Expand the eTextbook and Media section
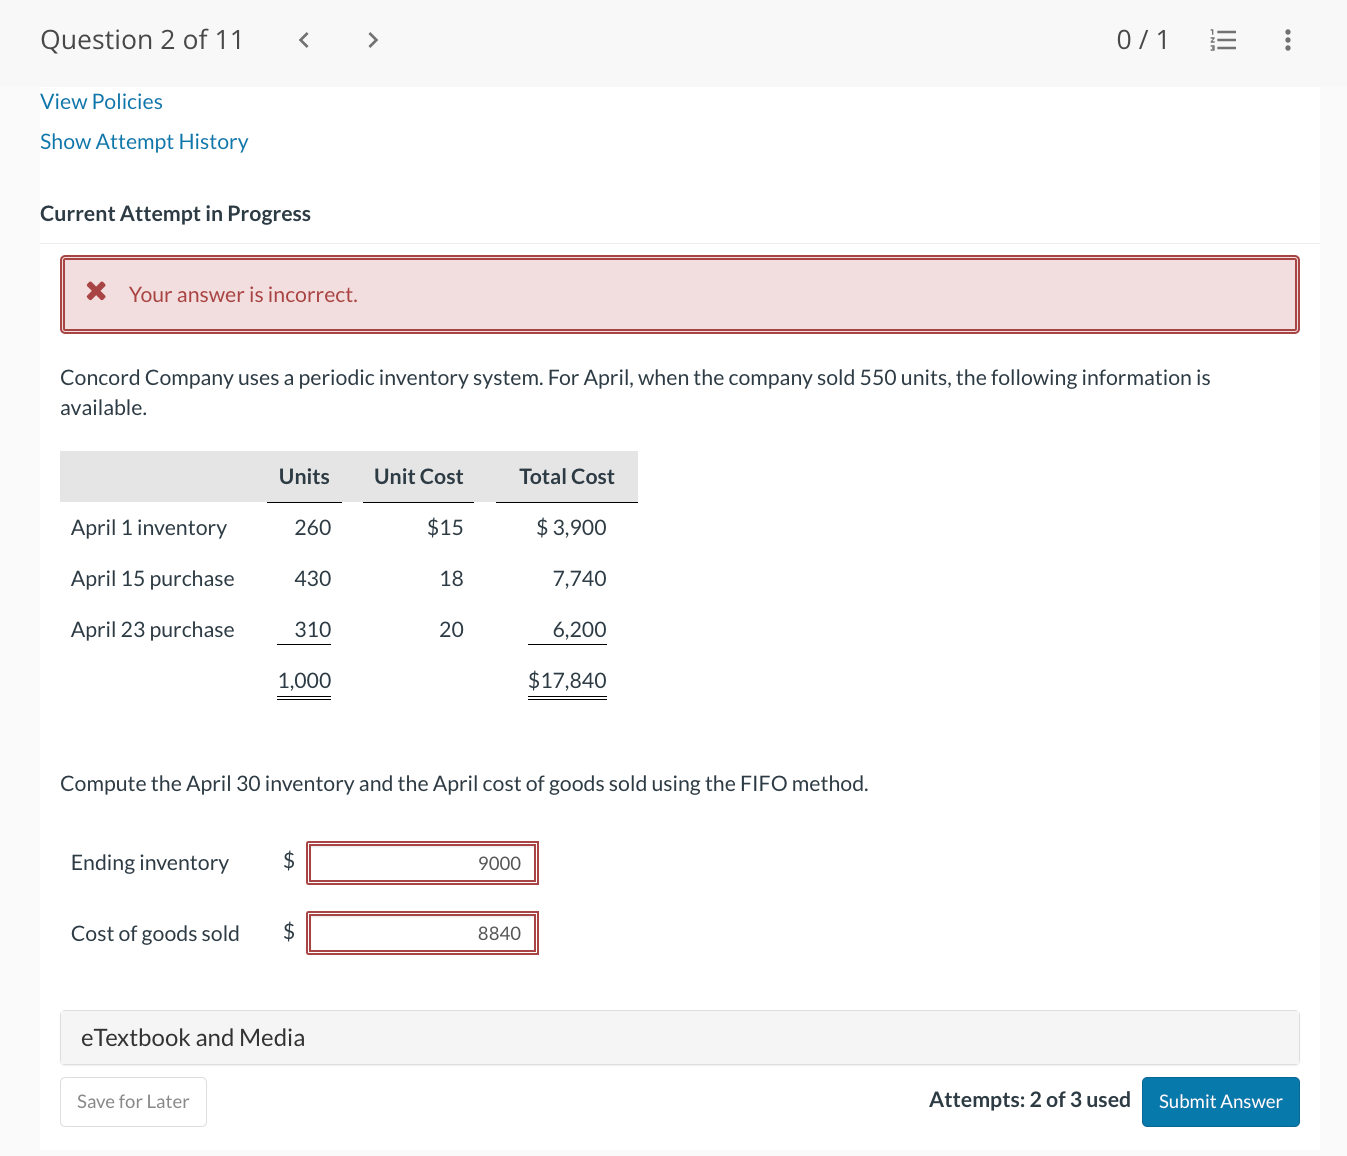Image resolution: width=1347 pixels, height=1156 pixels. [680, 1038]
